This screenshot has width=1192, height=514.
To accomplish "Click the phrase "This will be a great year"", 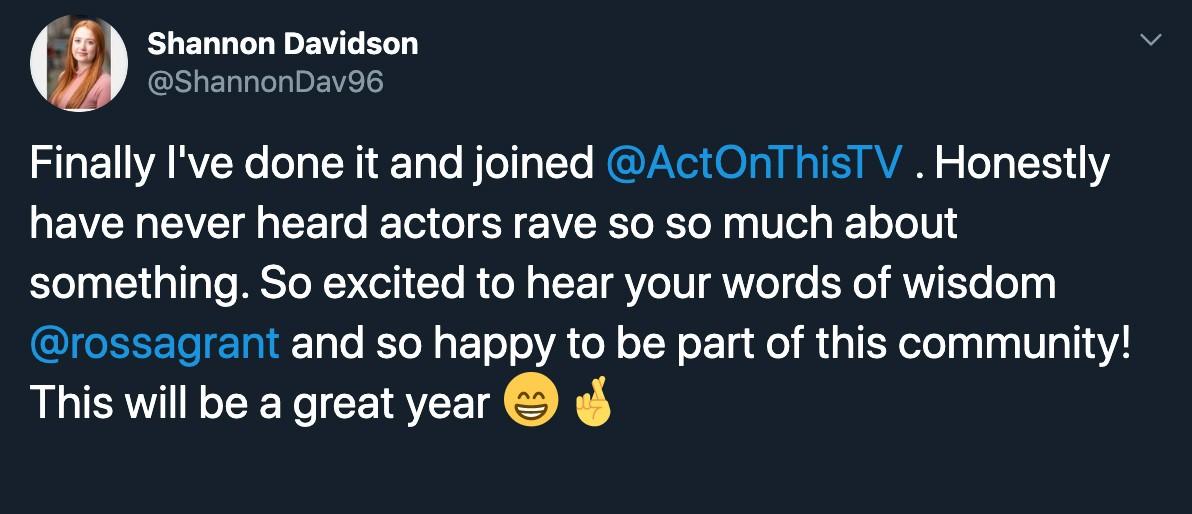I will tap(260, 404).
